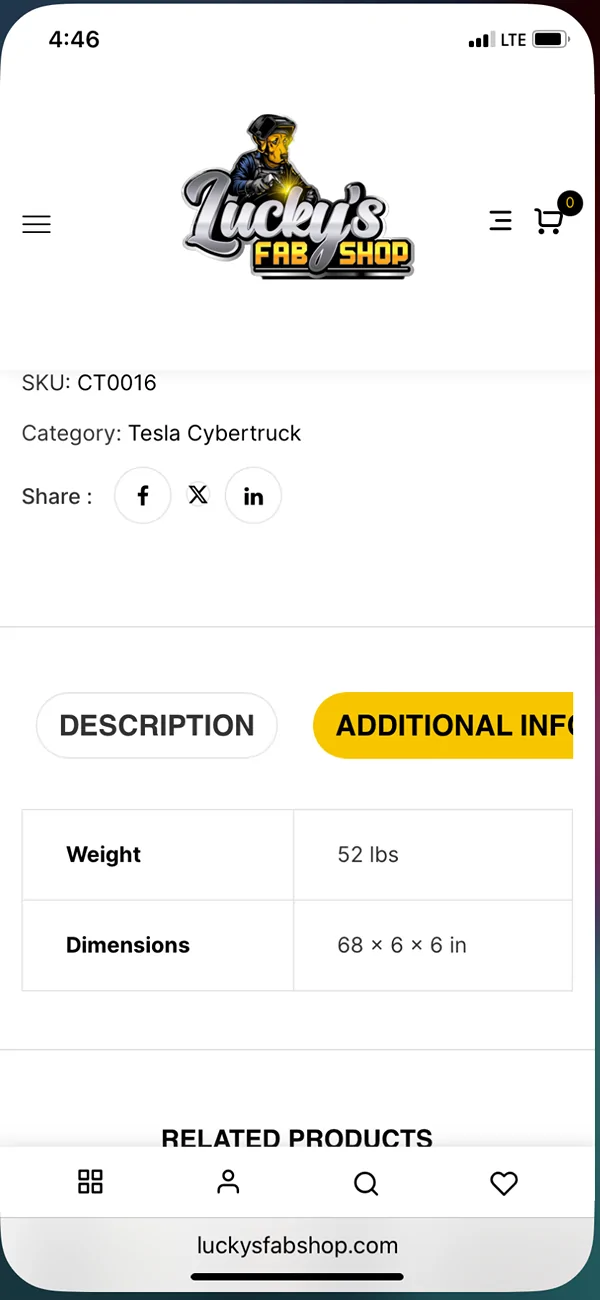Tap the cart item count badge

pos(570,203)
